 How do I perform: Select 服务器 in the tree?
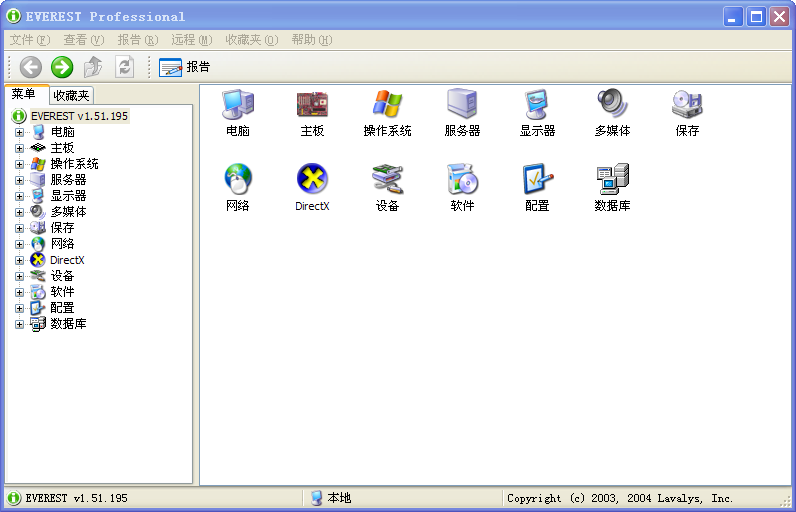pos(69,180)
